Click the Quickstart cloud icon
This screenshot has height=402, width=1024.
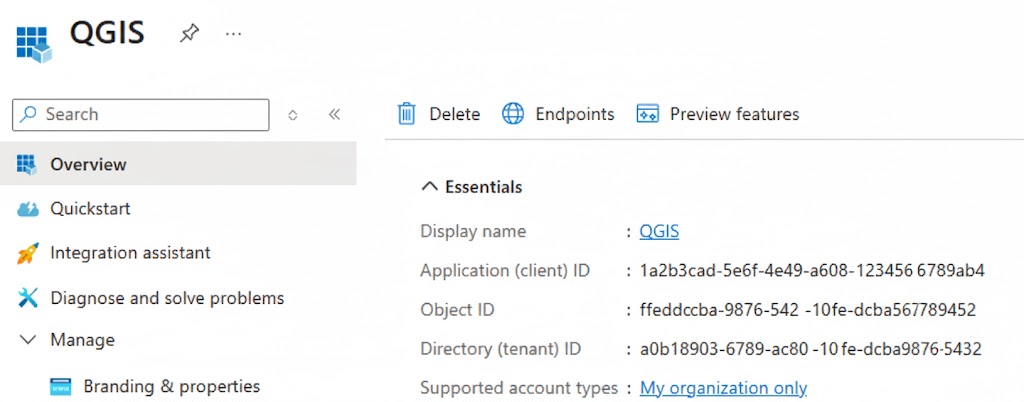(x=27, y=209)
